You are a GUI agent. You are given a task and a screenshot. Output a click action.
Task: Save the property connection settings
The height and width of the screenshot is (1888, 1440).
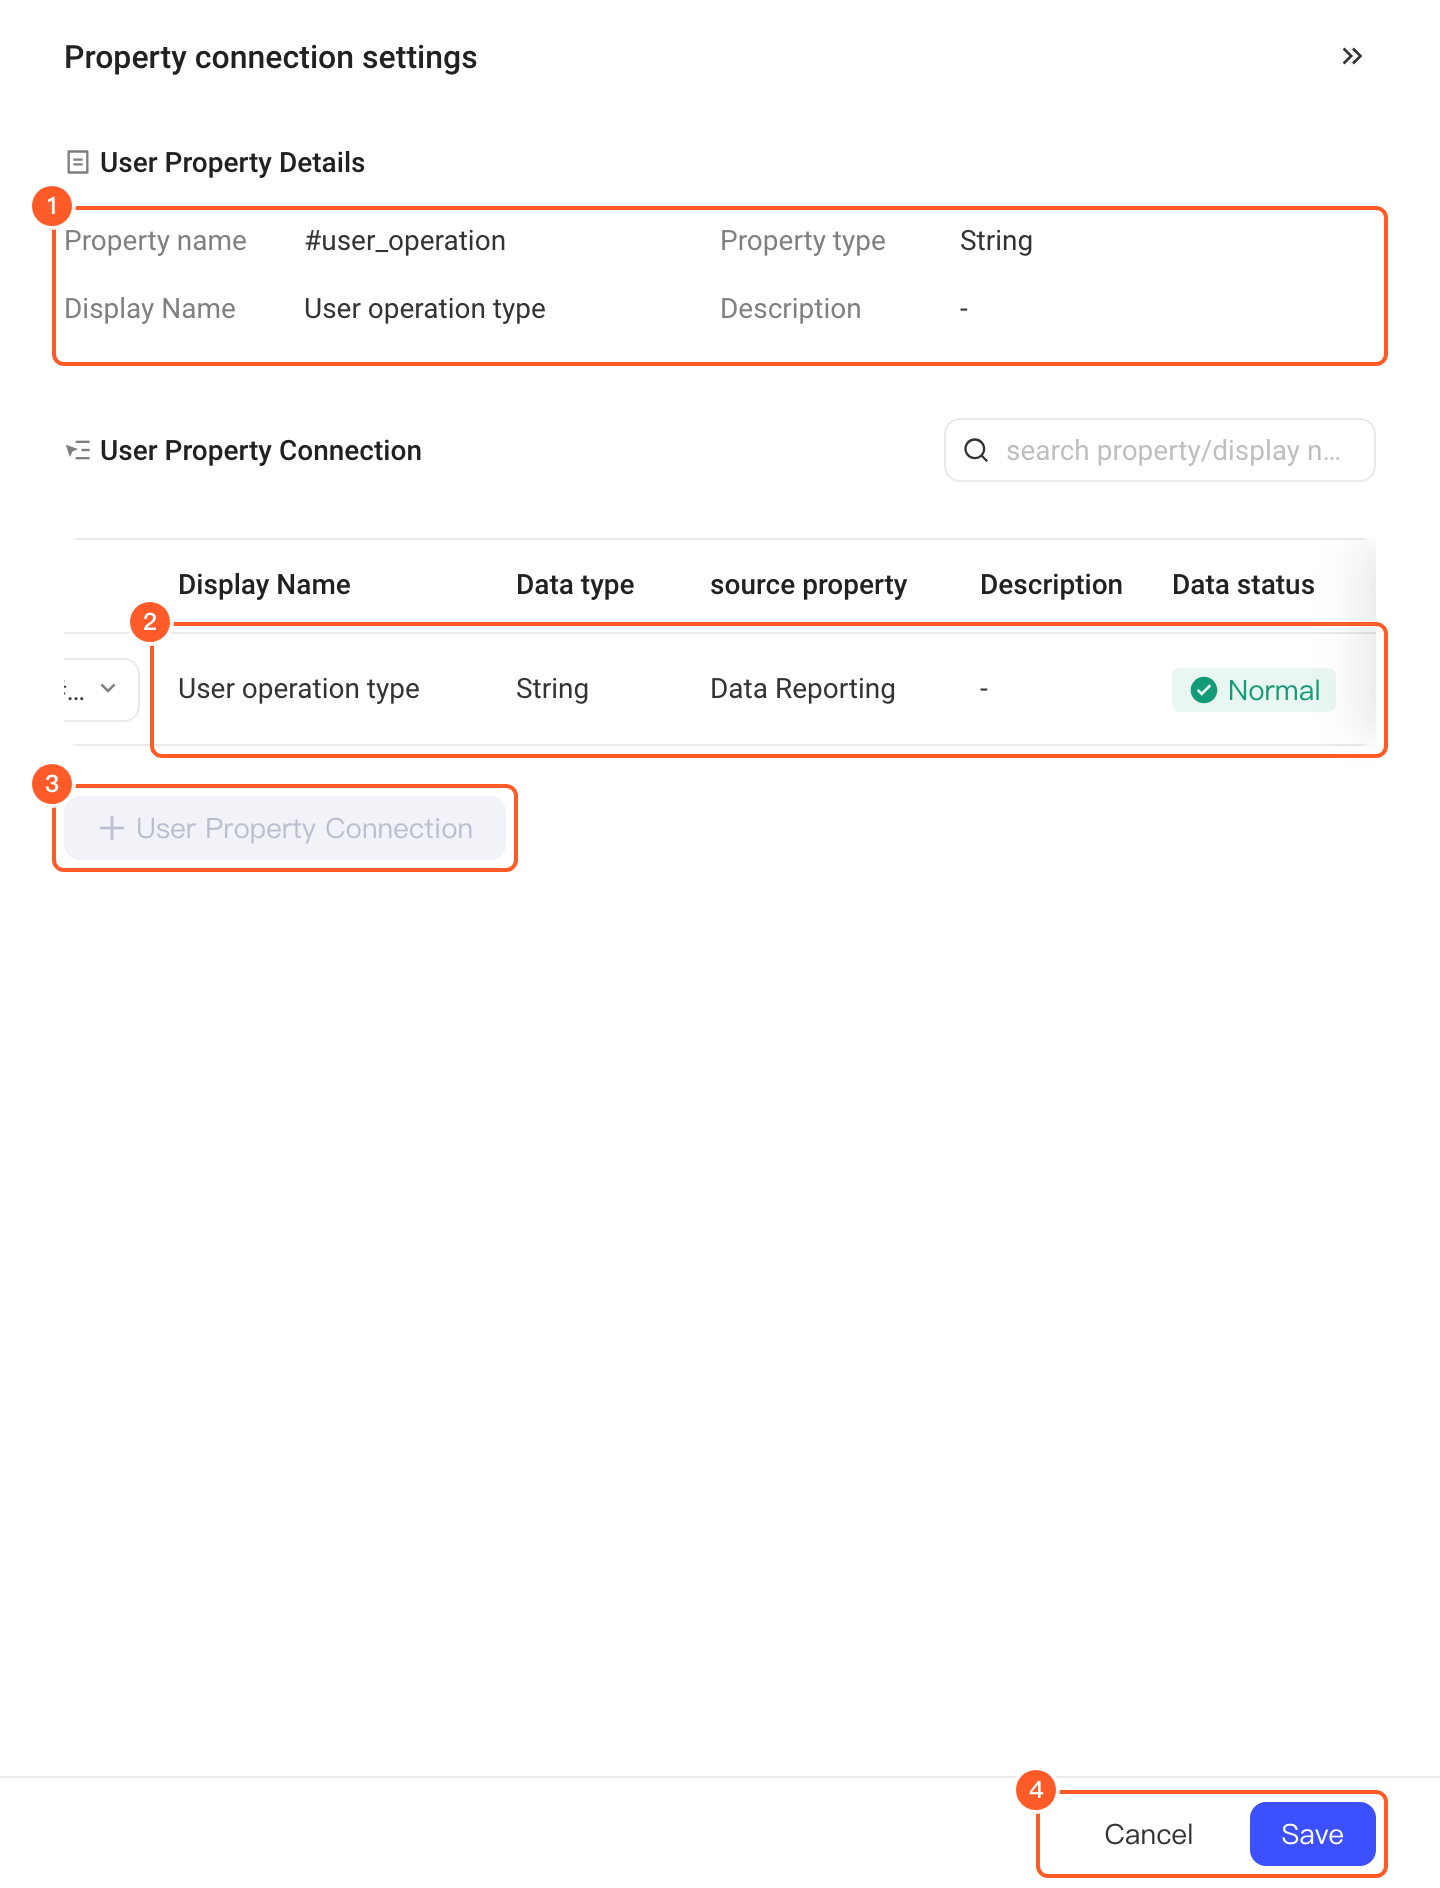click(1312, 1834)
